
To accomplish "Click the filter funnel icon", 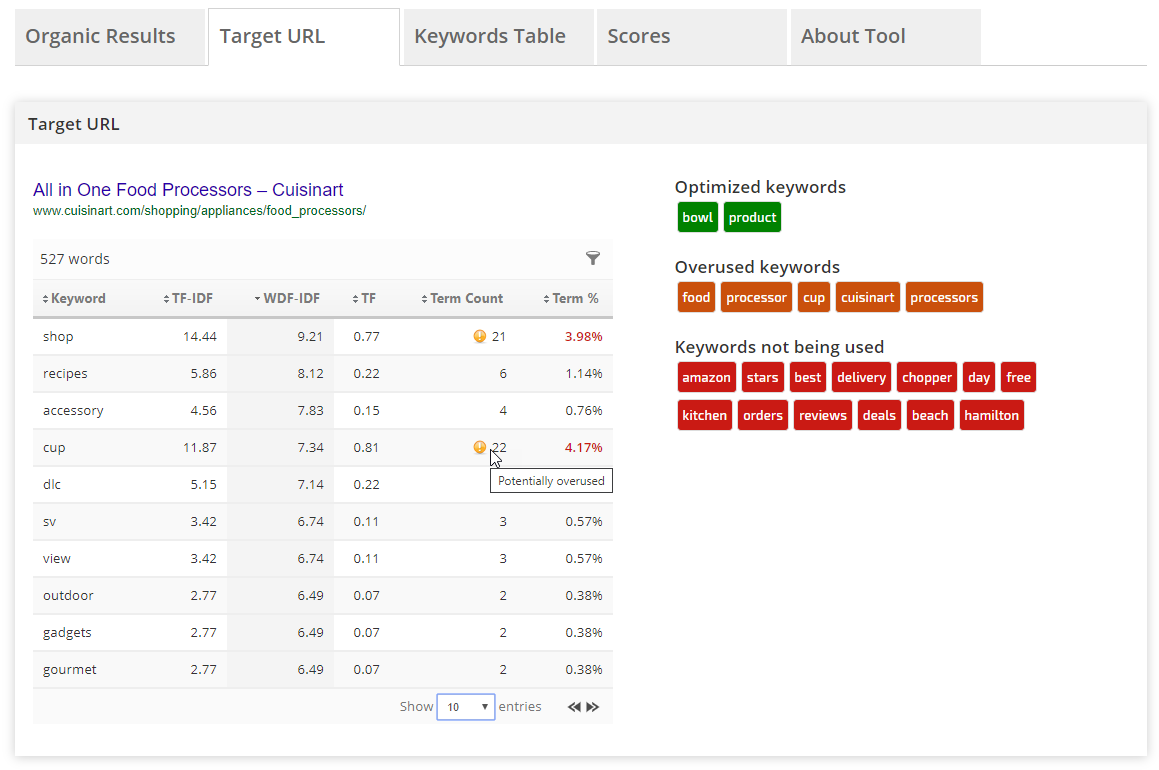I will (x=593, y=258).
